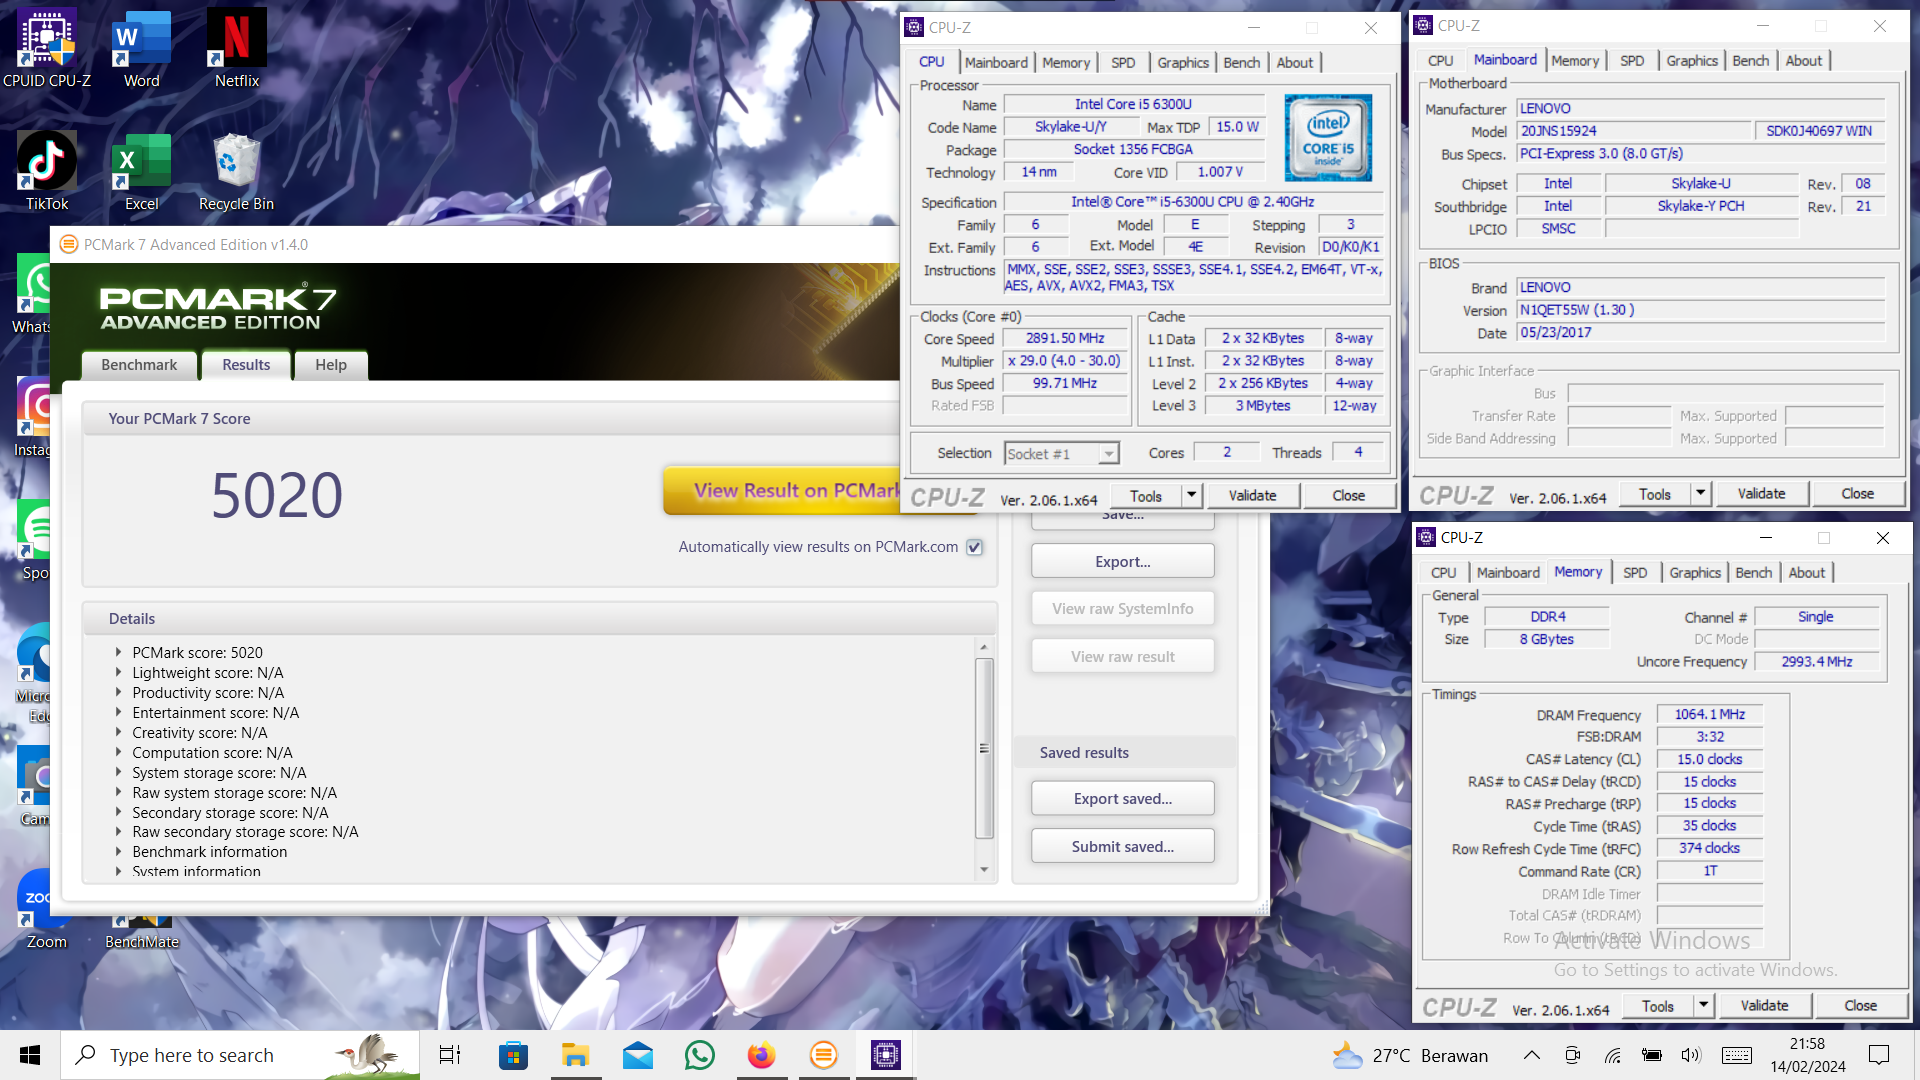Open Microsoft Store from the taskbar
The image size is (1920, 1080).
coord(513,1055)
